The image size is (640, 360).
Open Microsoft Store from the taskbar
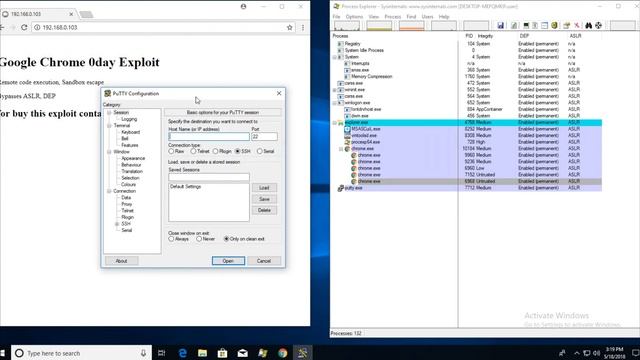point(222,353)
